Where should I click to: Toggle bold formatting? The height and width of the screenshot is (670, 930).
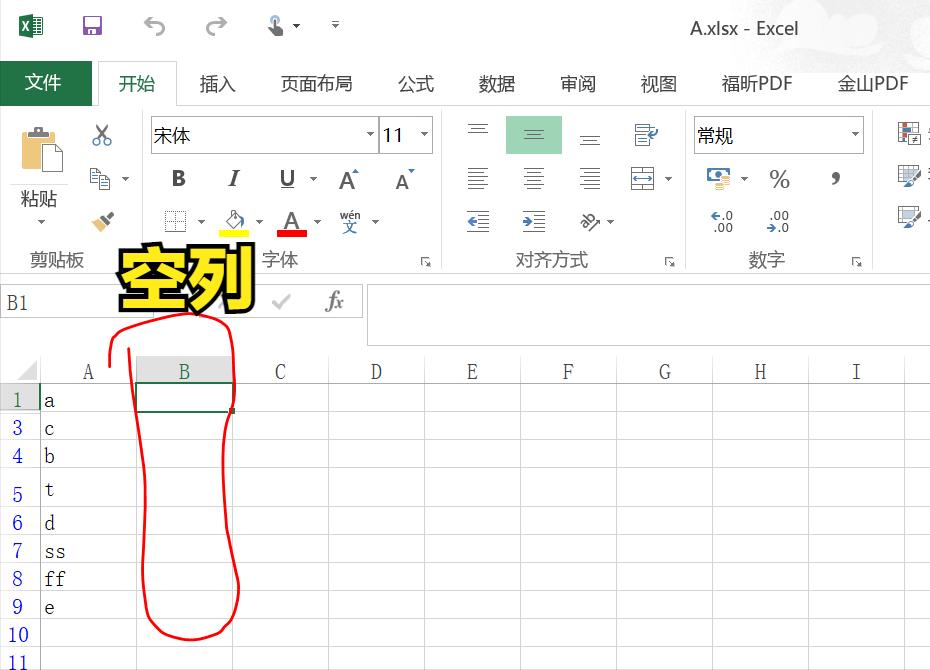click(x=178, y=179)
